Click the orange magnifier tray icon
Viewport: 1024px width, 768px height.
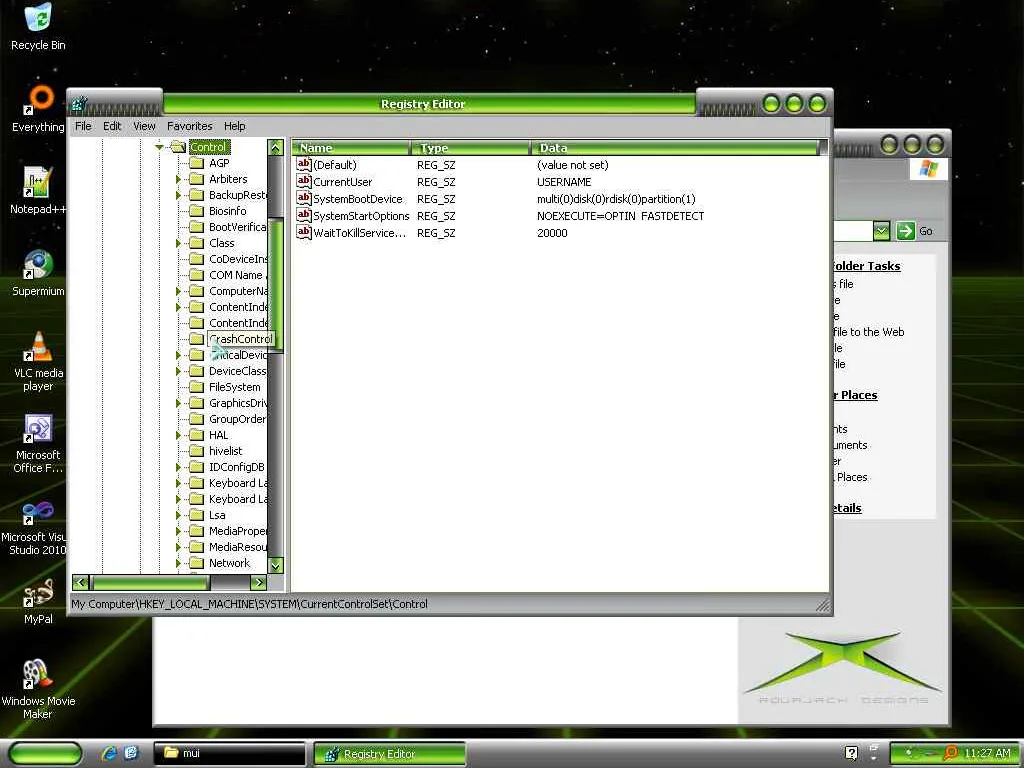[951, 754]
